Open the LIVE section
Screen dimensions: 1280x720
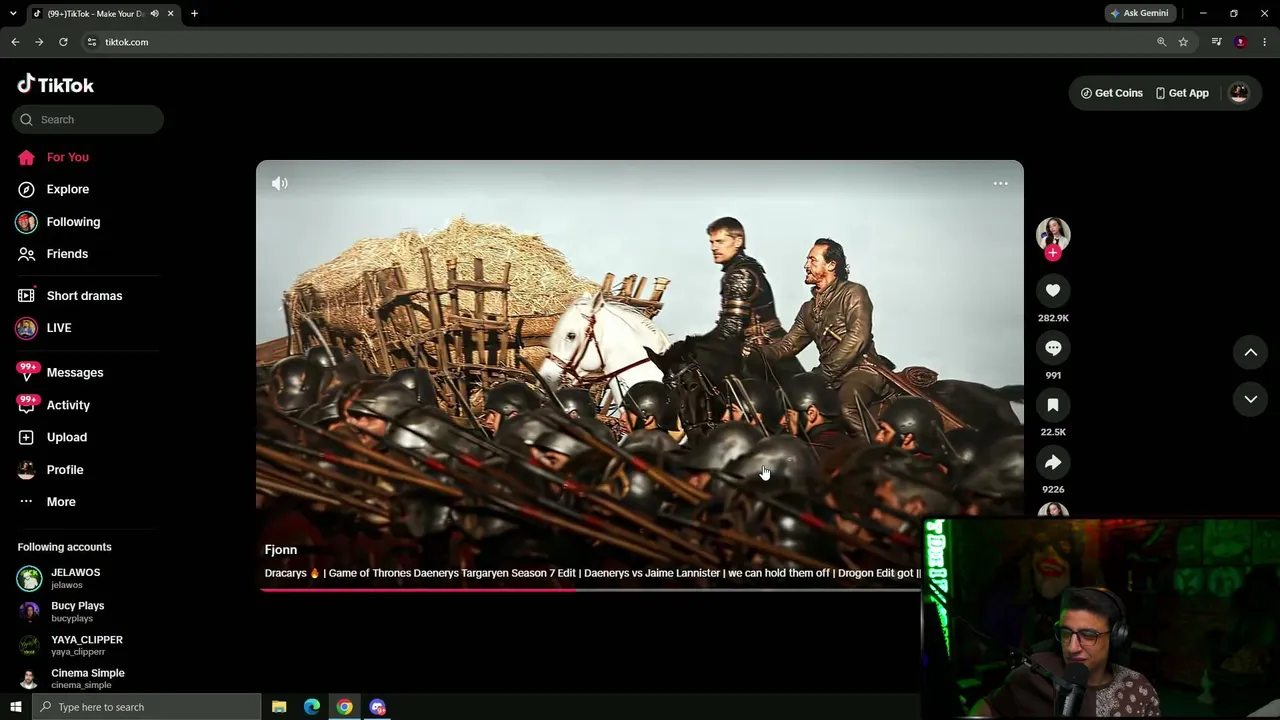click(x=59, y=328)
